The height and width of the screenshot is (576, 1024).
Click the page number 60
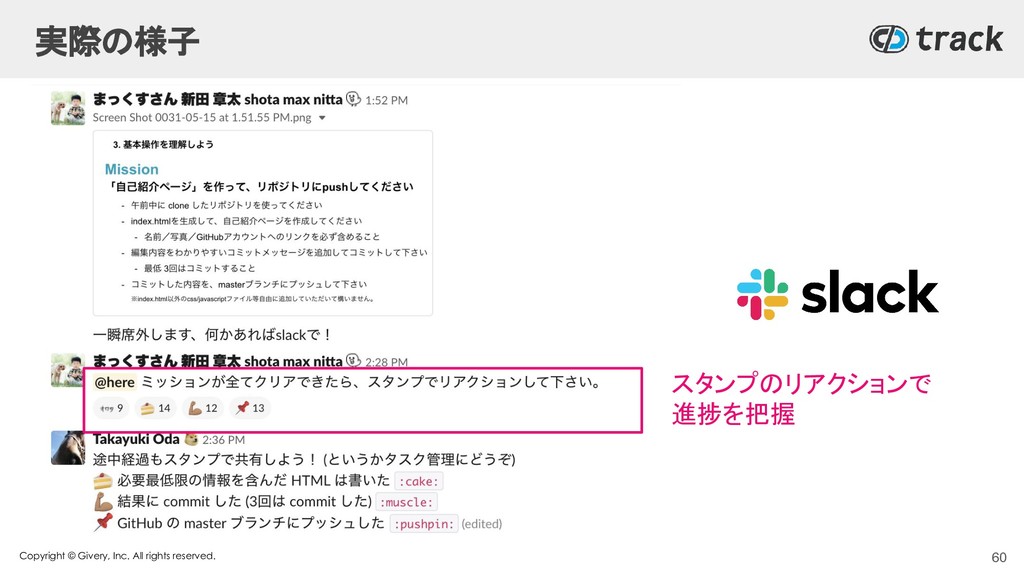[x=999, y=558]
